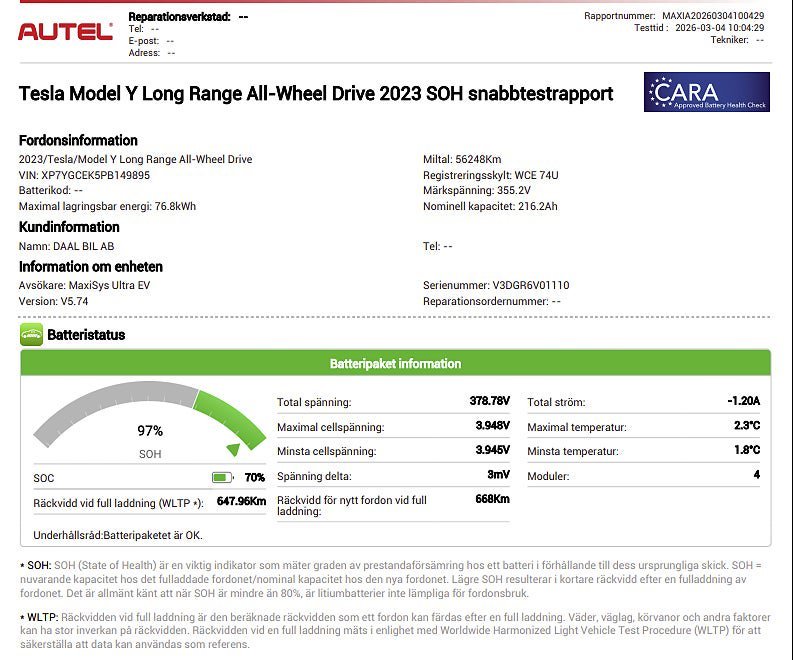Click the WLTP range value 647.96Km

241,502
